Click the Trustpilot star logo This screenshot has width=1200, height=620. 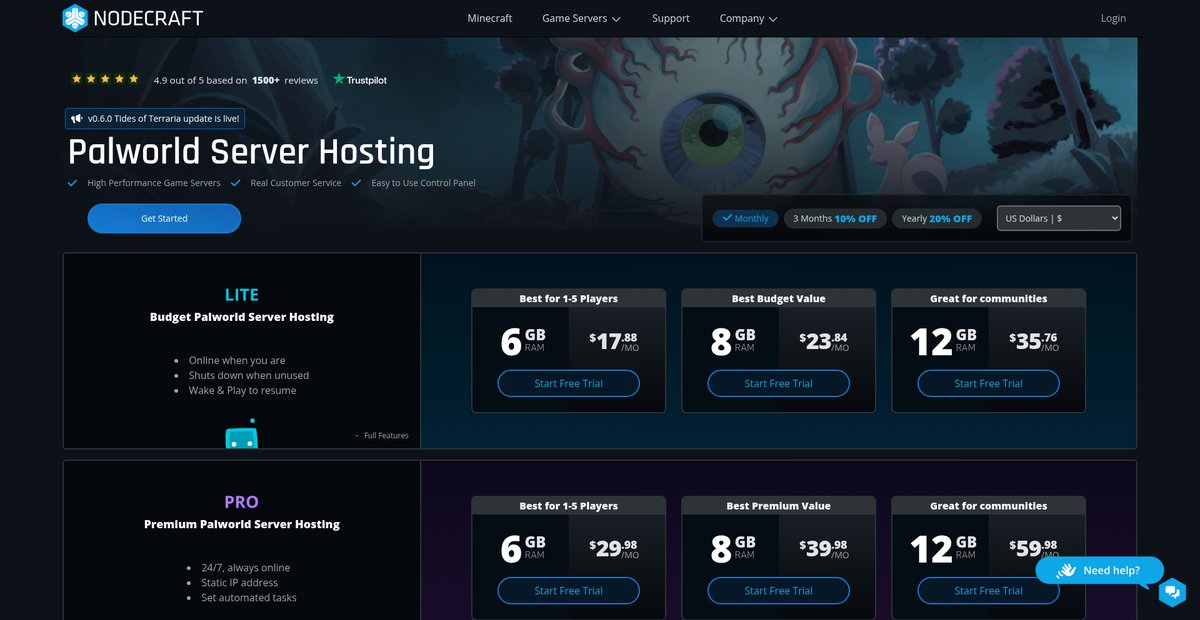[x=339, y=79]
